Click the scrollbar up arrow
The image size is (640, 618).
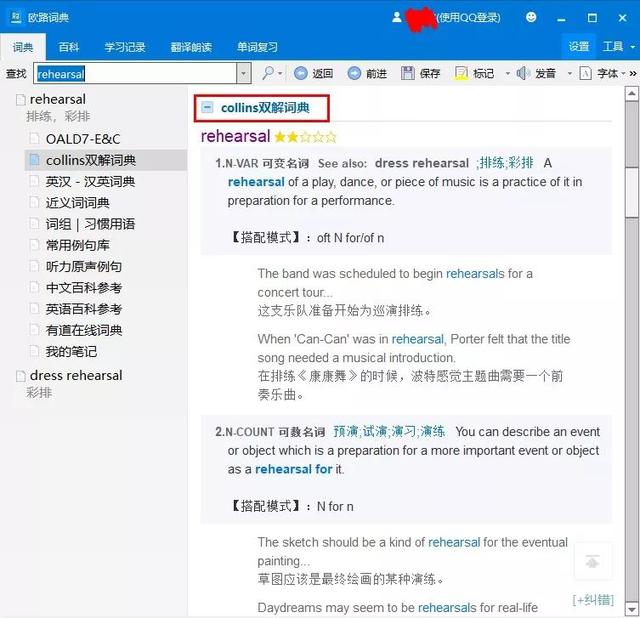[x=631, y=94]
